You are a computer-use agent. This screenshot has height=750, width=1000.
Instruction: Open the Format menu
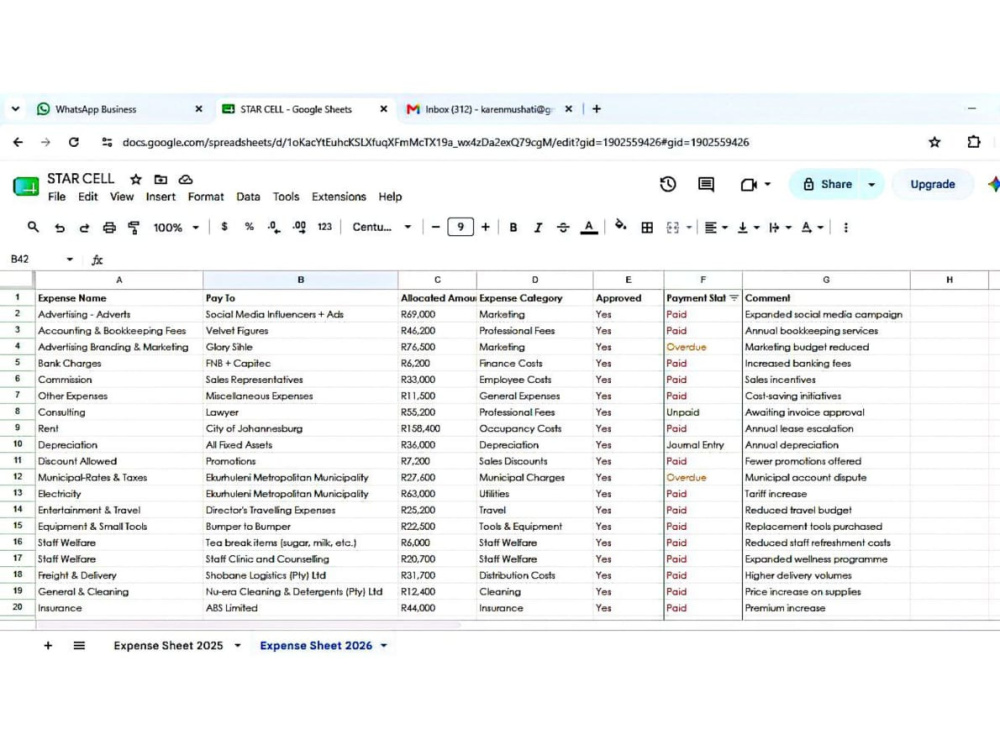pos(205,196)
